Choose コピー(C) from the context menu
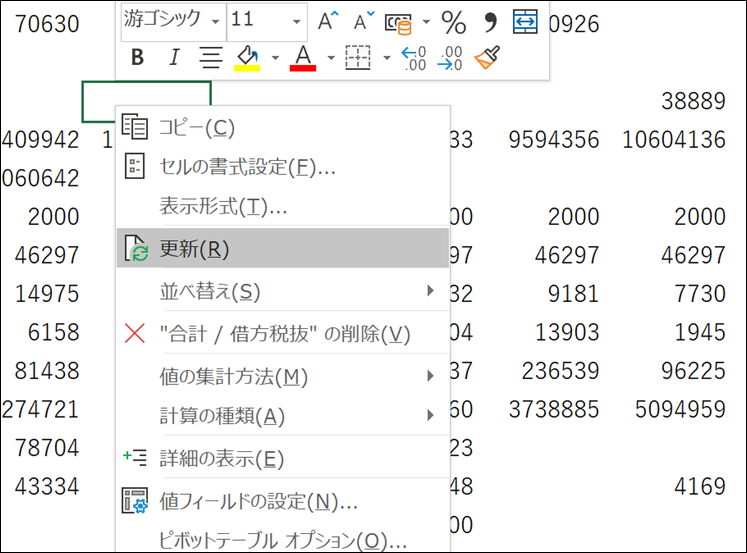This screenshot has width=747, height=553. [x=283, y=128]
